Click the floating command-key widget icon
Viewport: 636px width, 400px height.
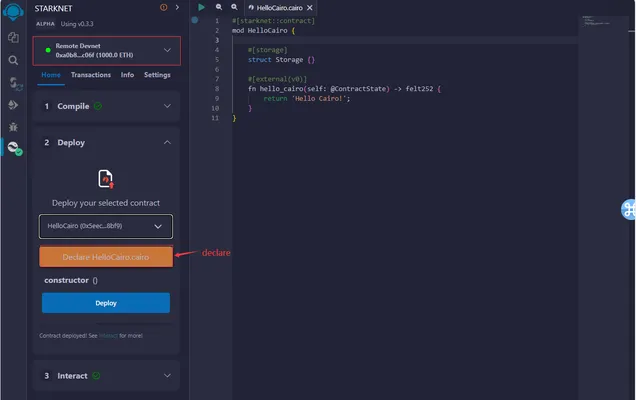pos(628,209)
